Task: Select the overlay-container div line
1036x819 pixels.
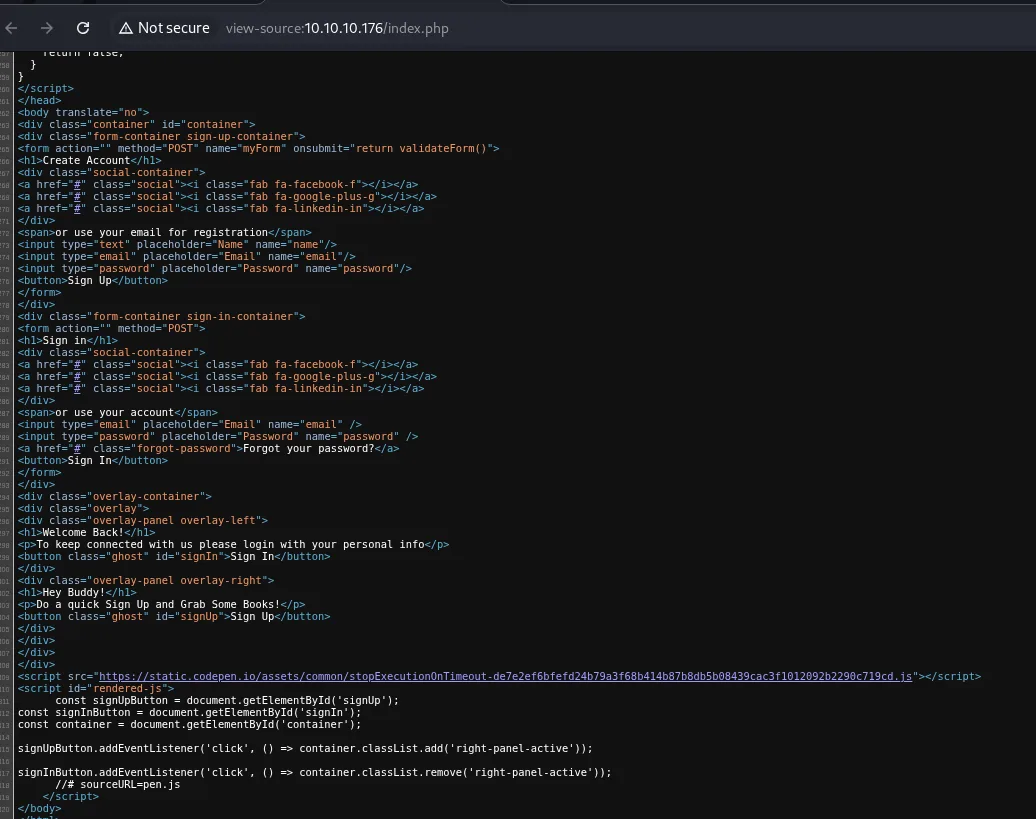Action: click(114, 496)
